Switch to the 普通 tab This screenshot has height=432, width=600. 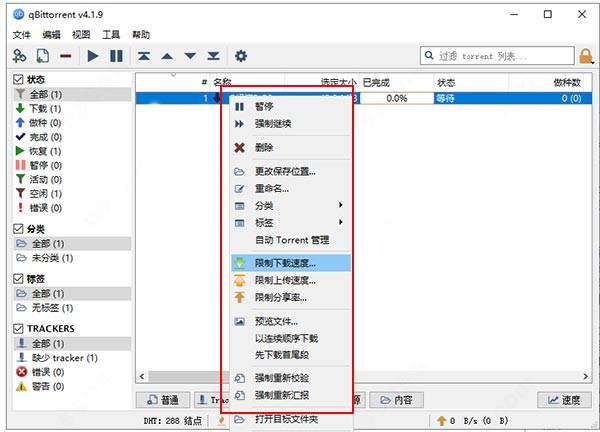(163, 400)
